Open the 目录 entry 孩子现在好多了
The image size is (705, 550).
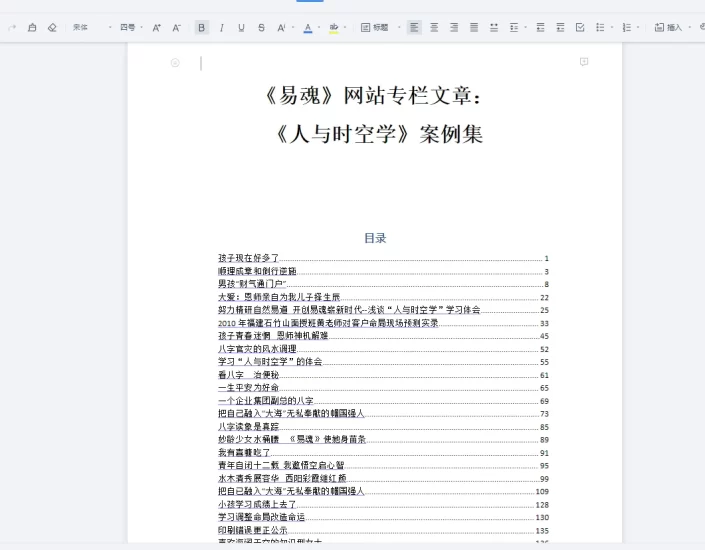coord(250,258)
